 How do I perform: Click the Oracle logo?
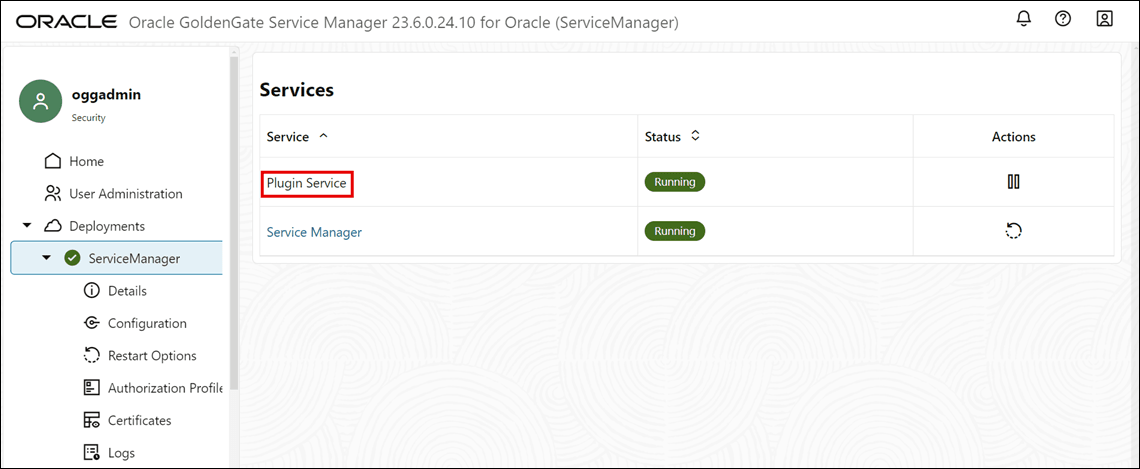pos(66,22)
